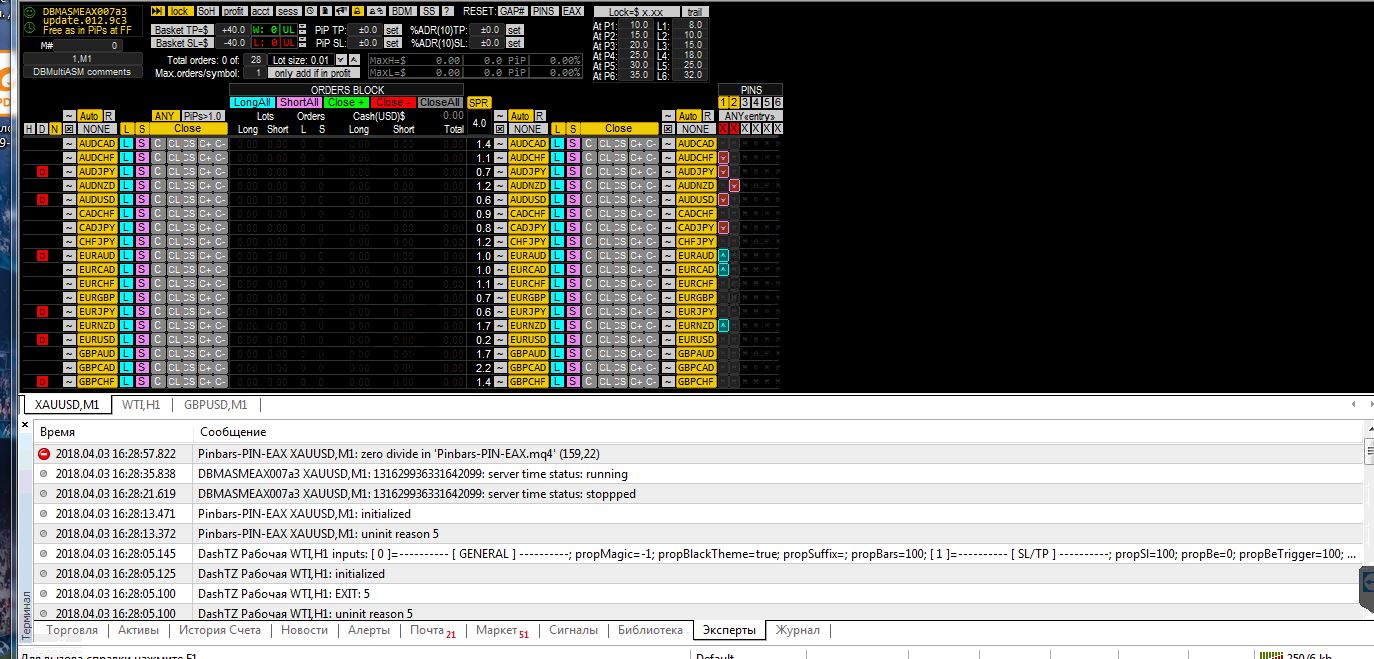1374x659 pixels.
Task: Click the red Close - button
Action: tap(393, 102)
